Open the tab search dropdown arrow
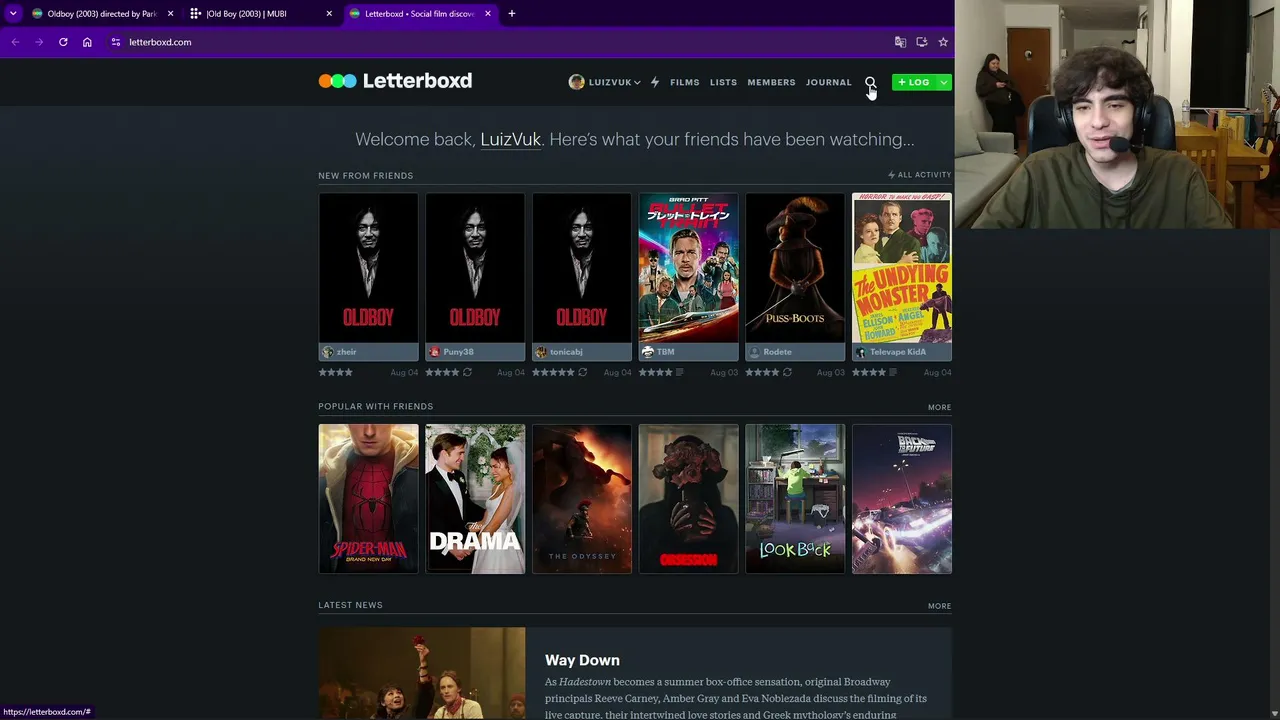 (13, 14)
